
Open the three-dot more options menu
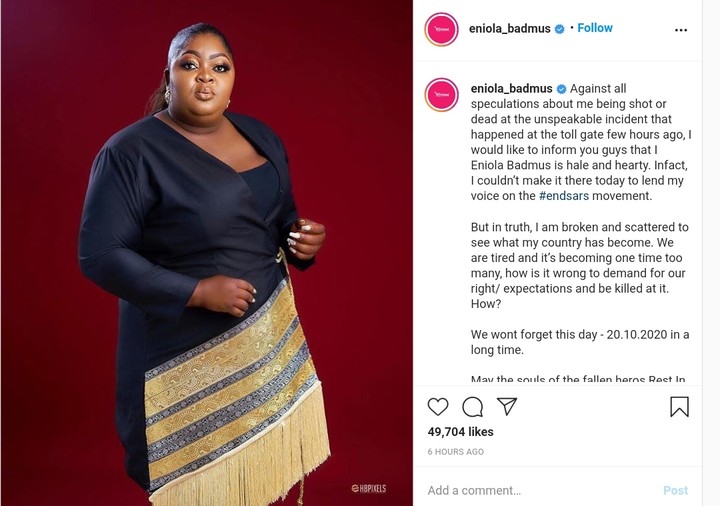(681, 30)
